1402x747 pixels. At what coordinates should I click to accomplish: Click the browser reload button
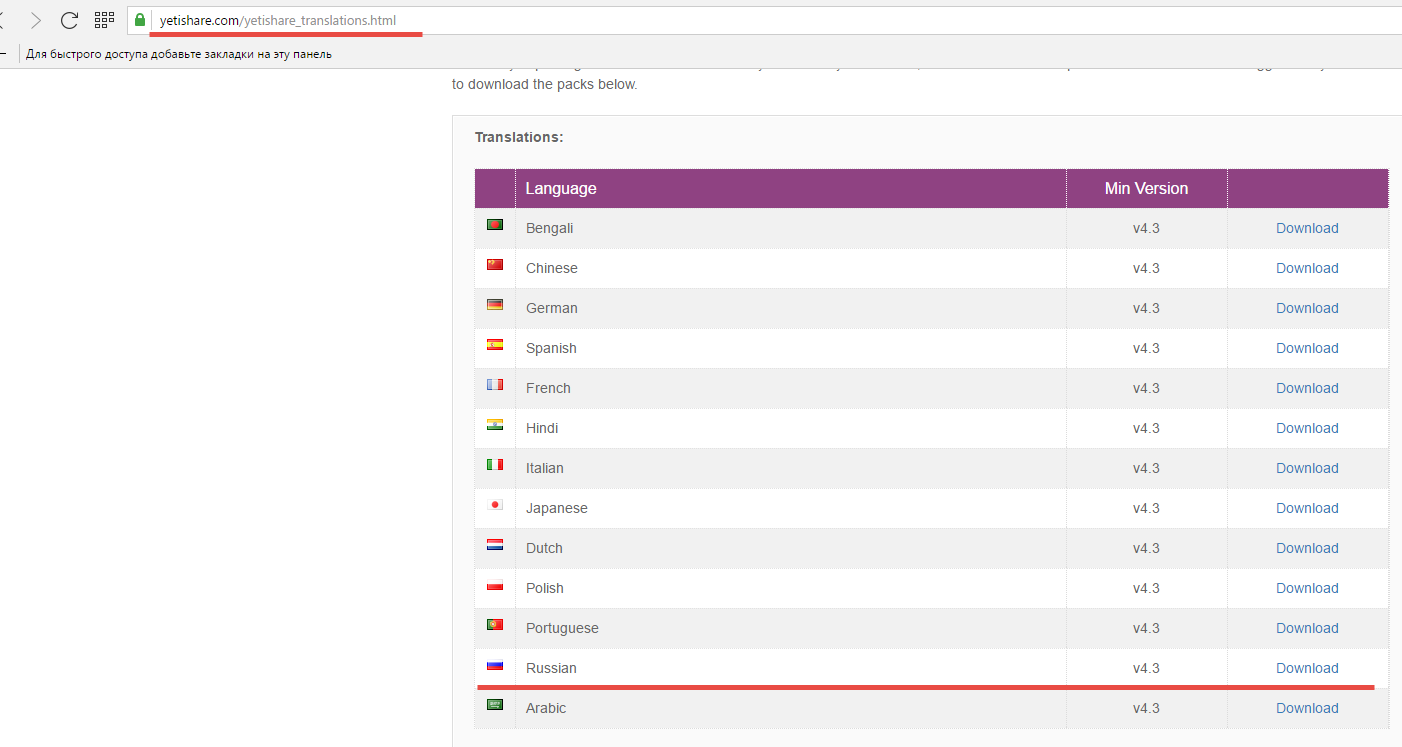pyautogui.click(x=69, y=20)
